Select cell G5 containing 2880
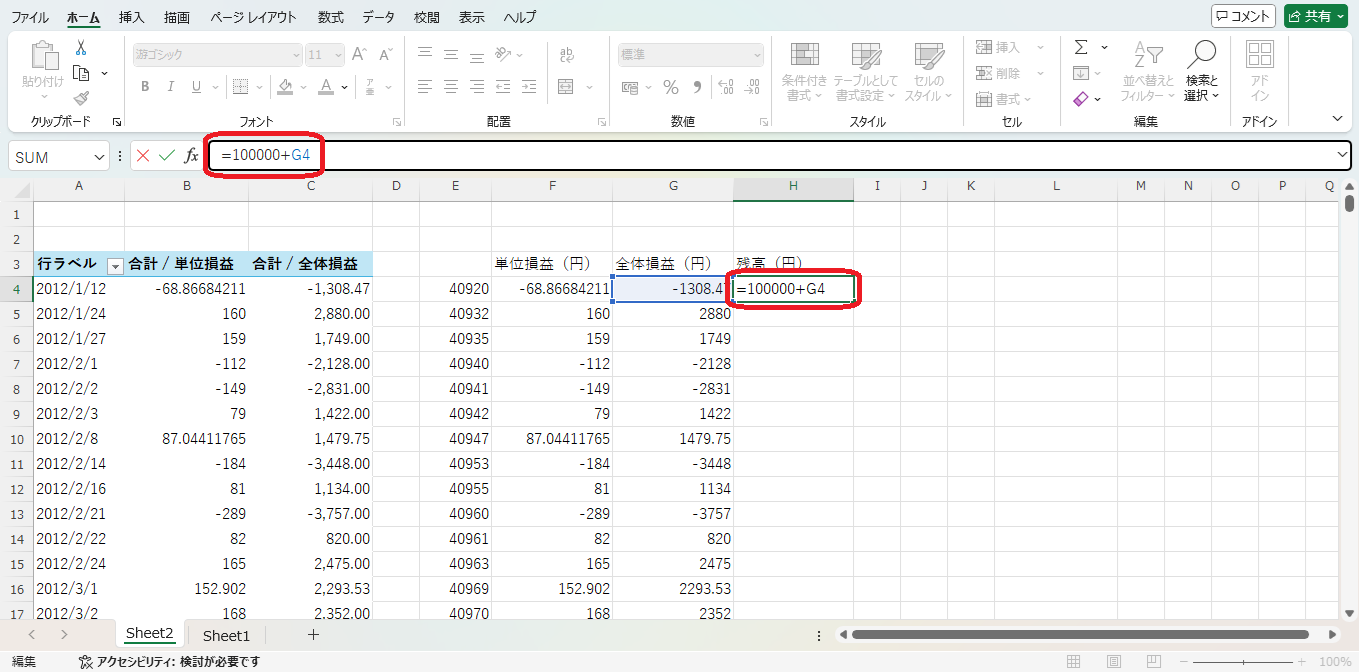The width and height of the screenshot is (1359, 672). point(673,313)
